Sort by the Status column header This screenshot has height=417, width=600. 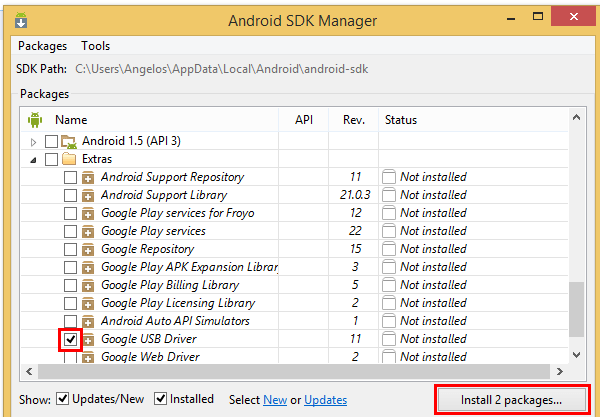401,120
